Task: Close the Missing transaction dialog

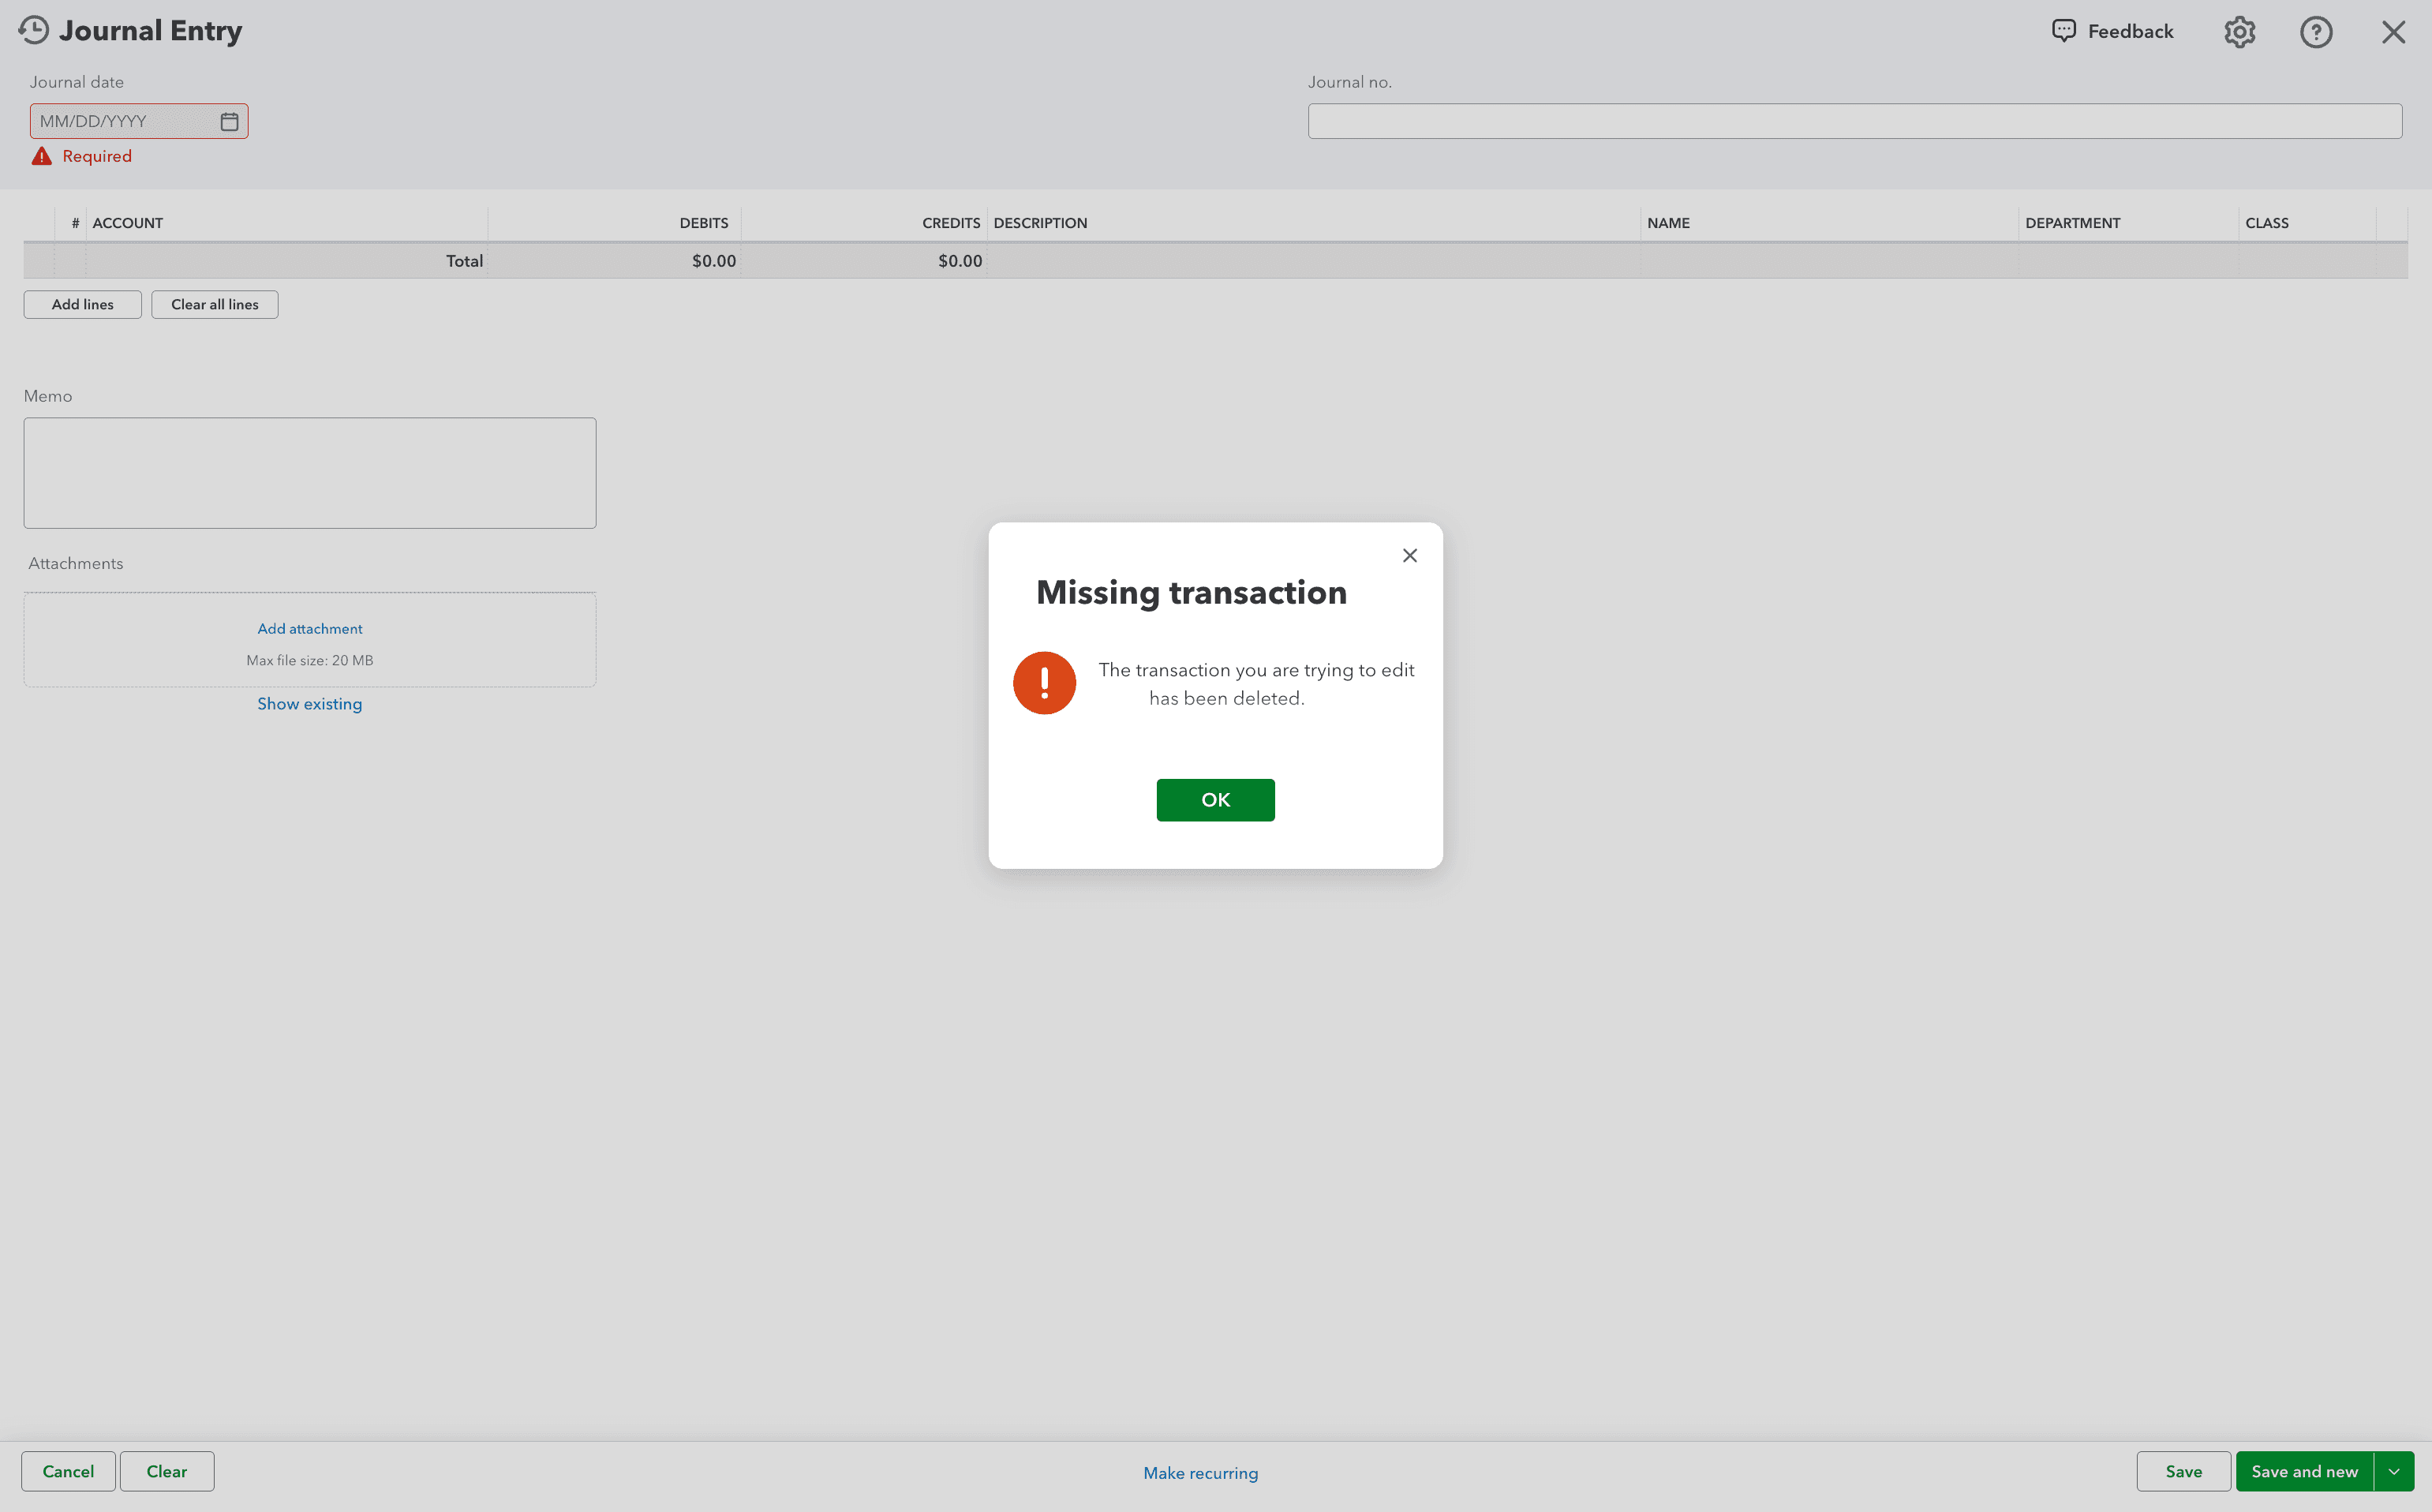Action: (x=1409, y=555)
